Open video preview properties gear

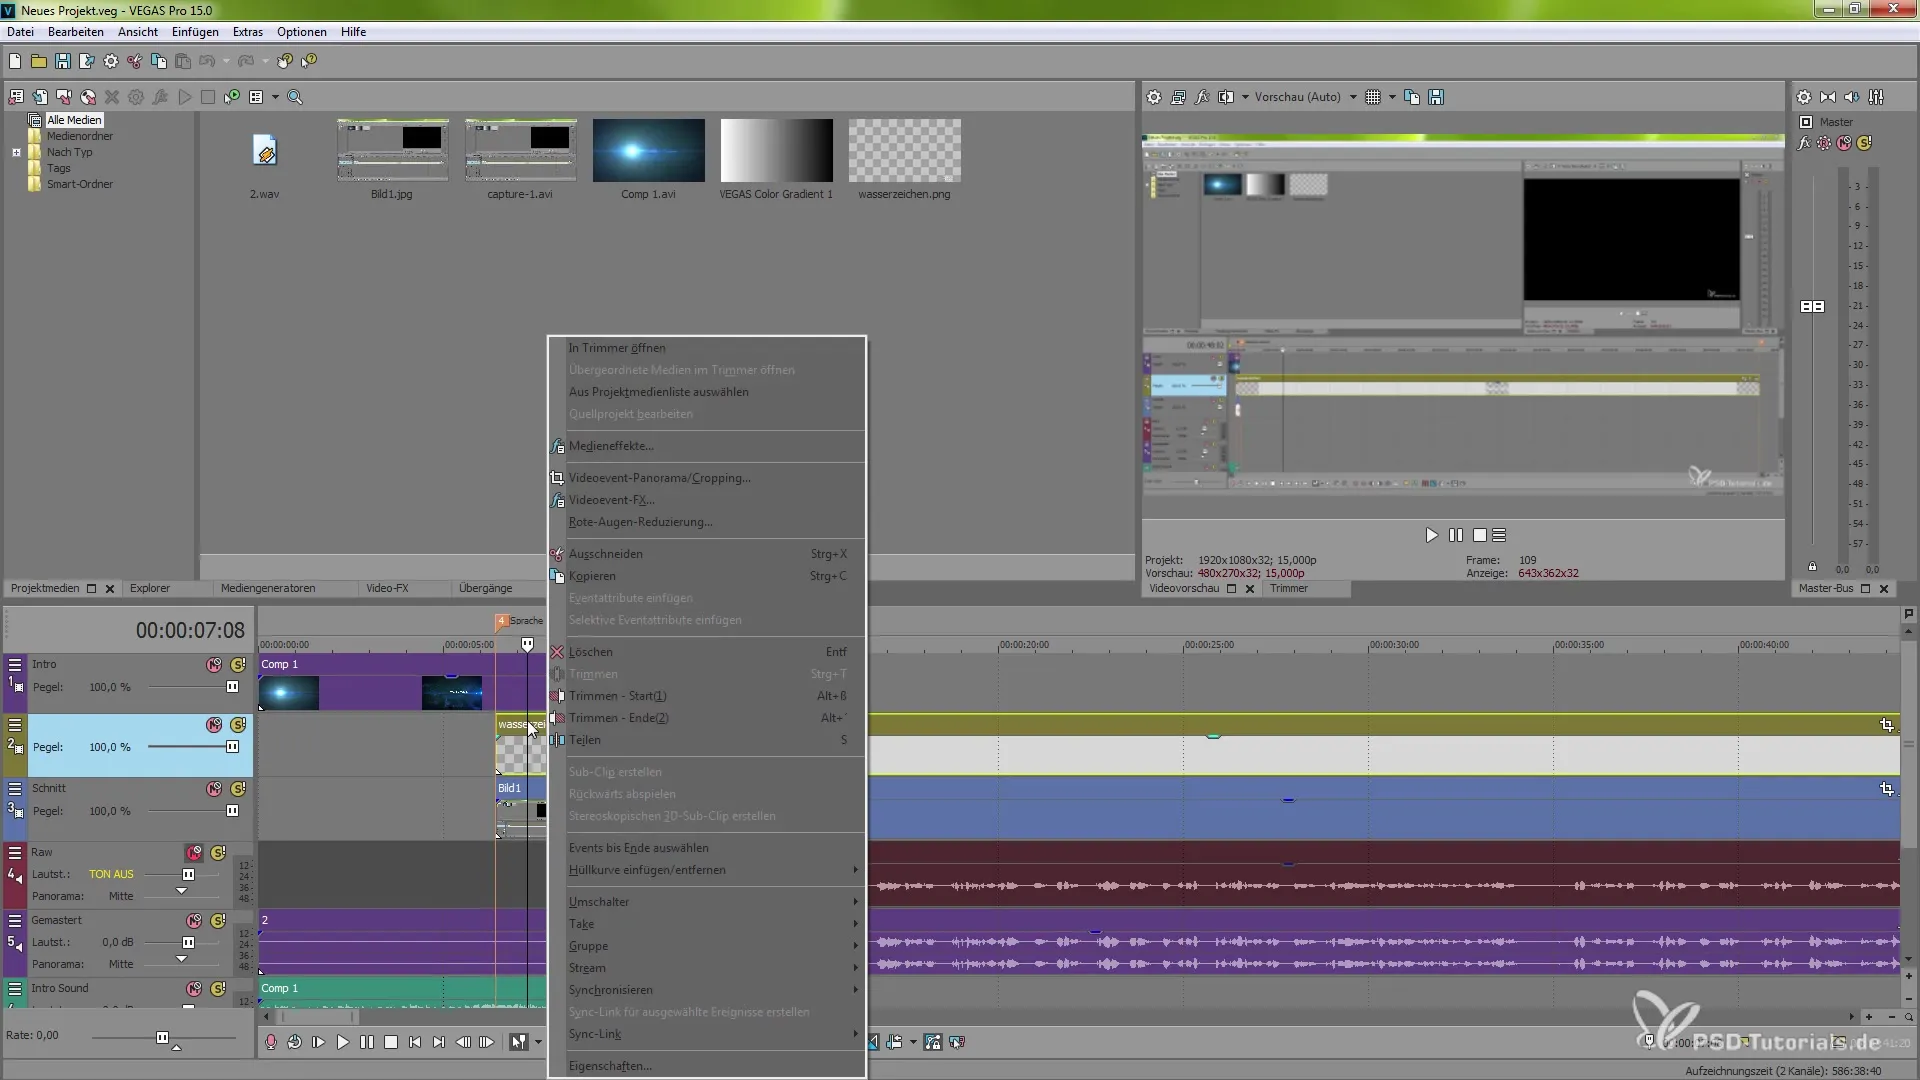[1154, 97]
